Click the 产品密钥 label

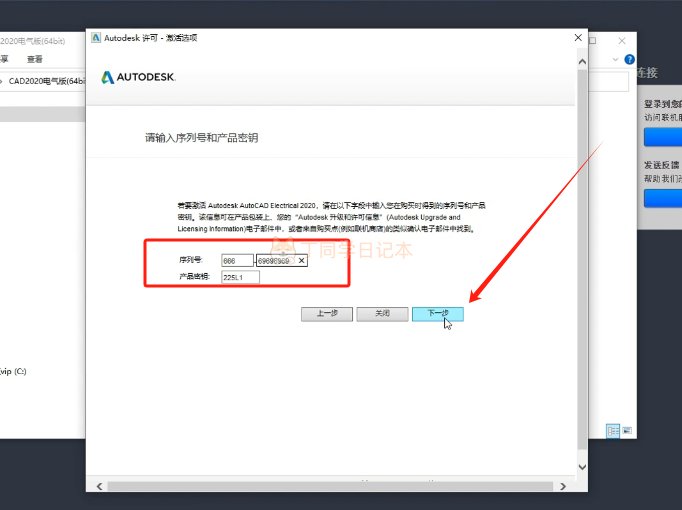point(194,277)
